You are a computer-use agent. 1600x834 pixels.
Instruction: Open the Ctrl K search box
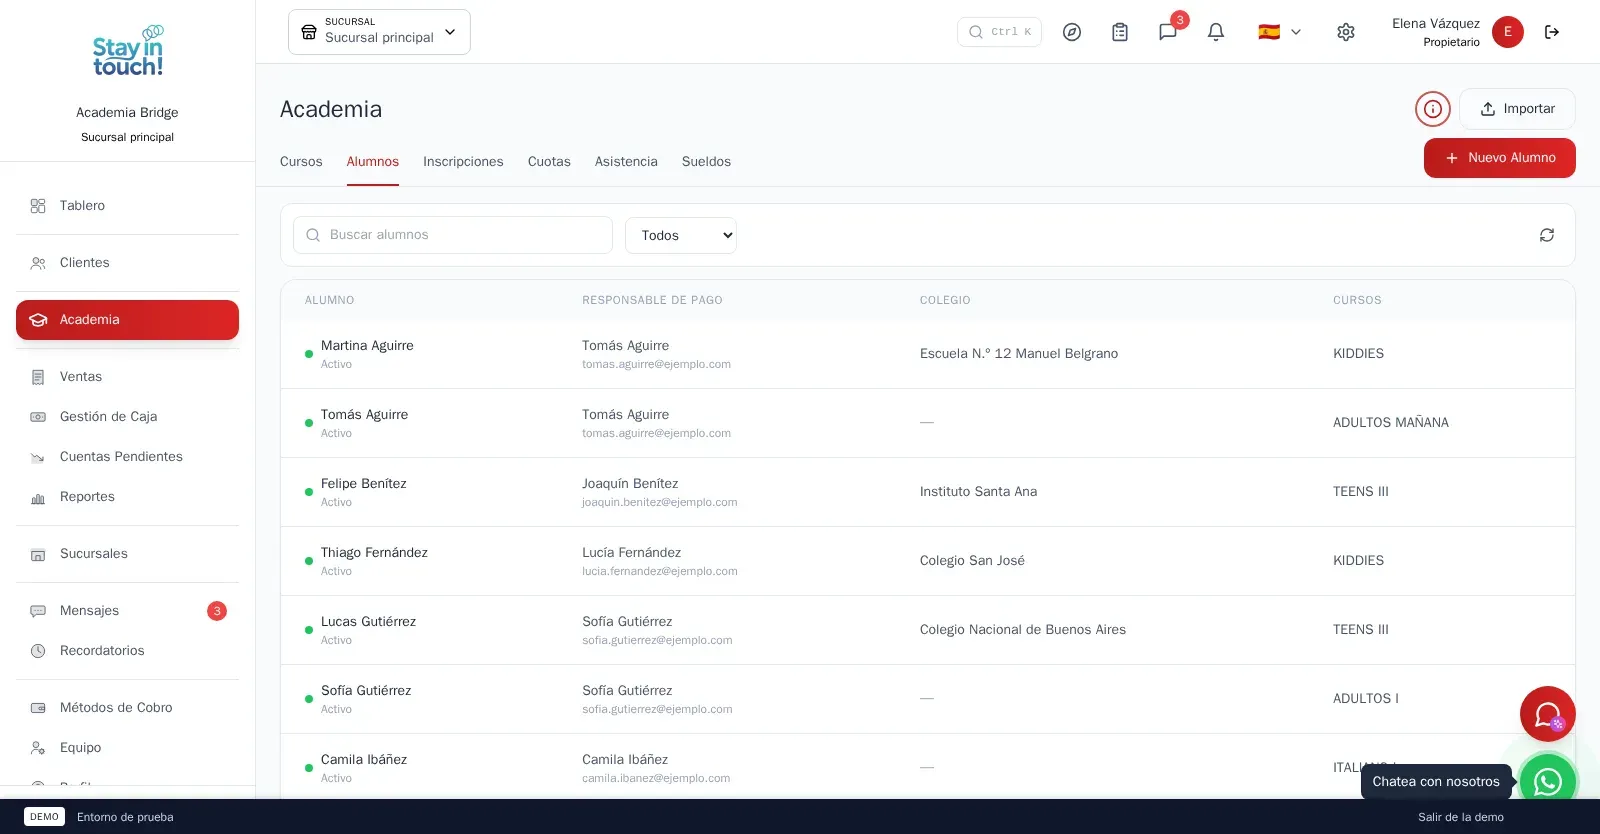(x=999, y=32)
